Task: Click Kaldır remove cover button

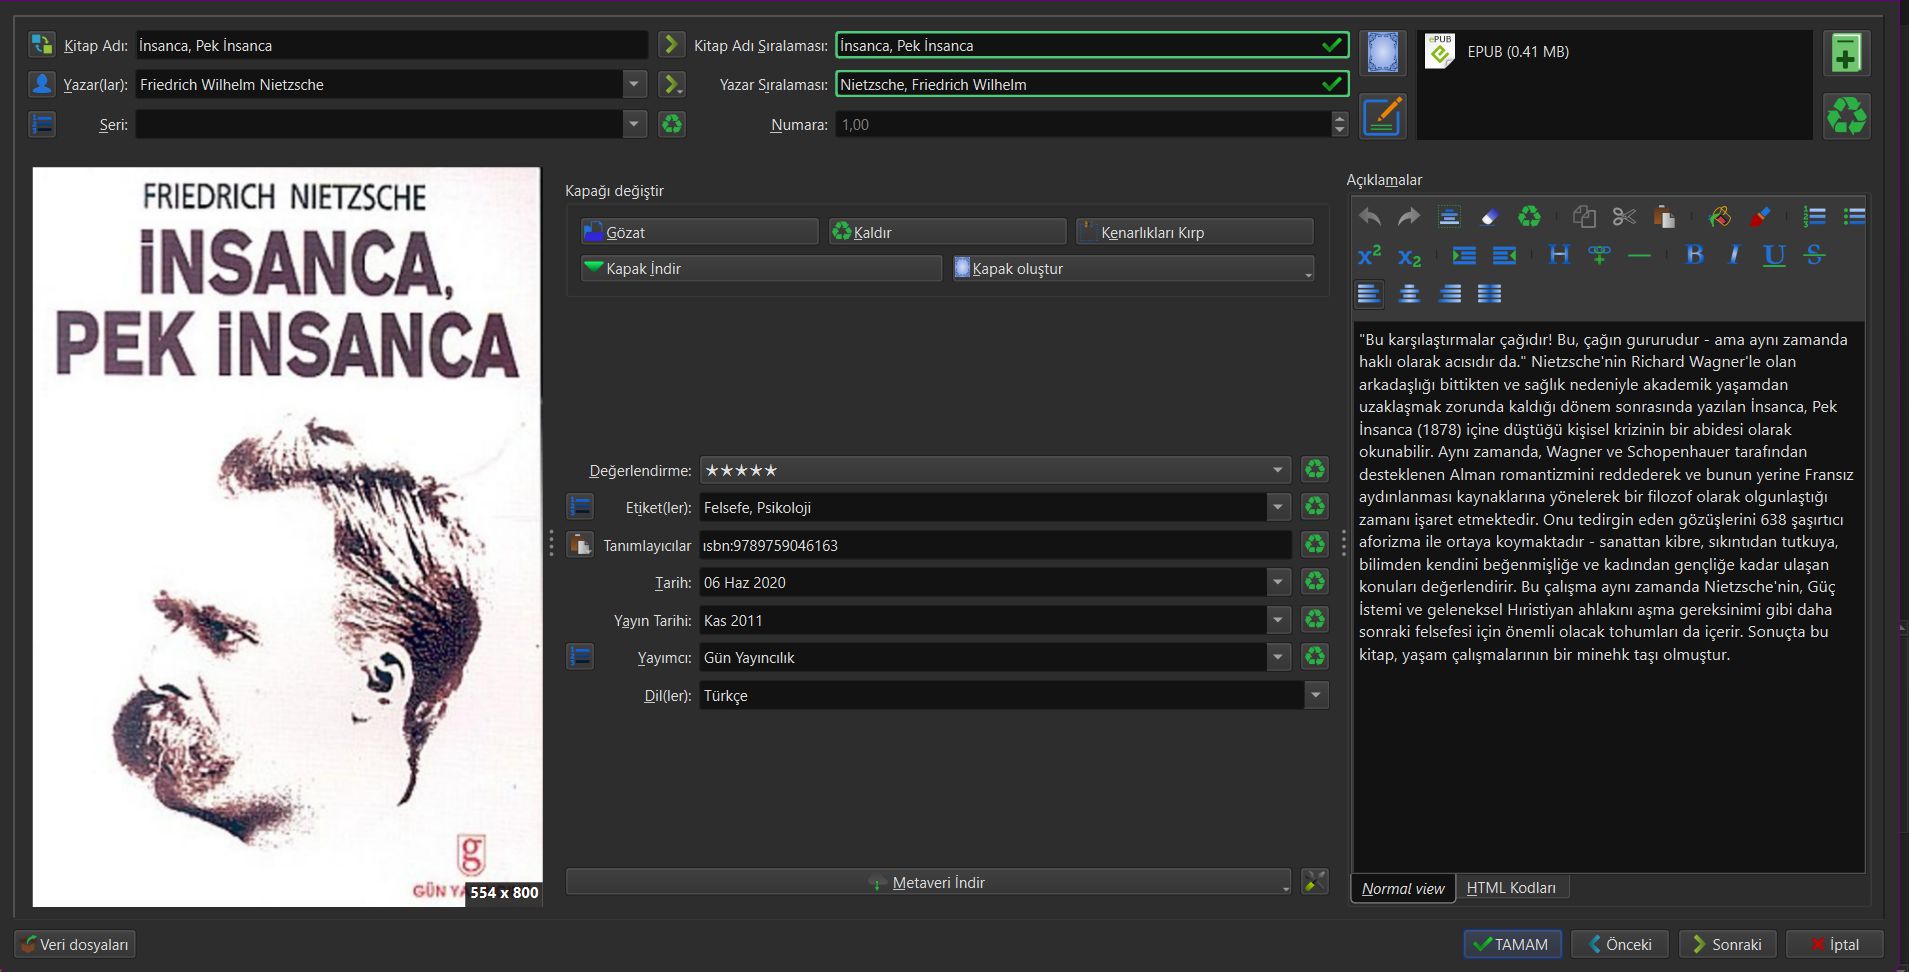Action: pos(947,232)
